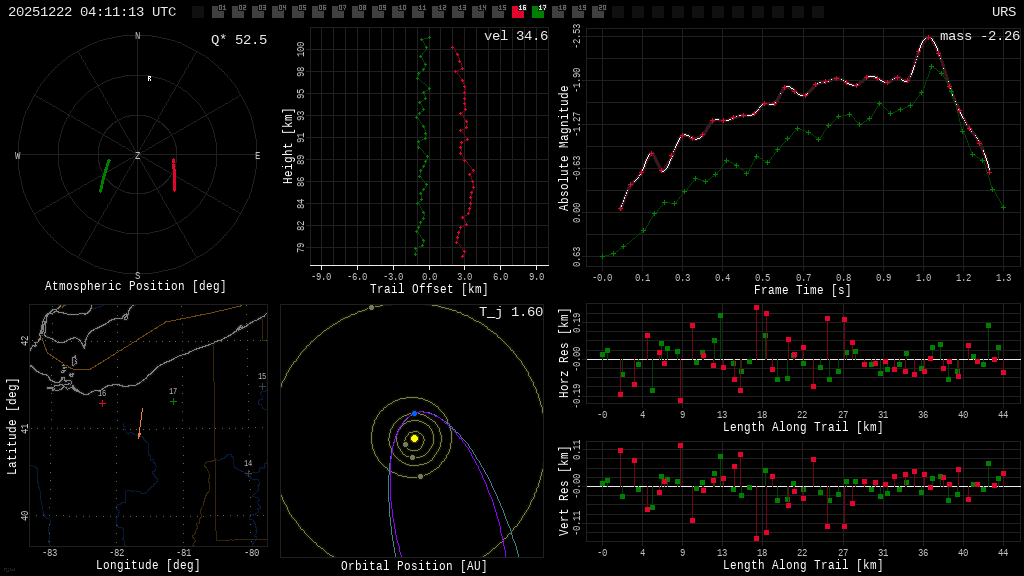Click station indicator box 18

point(558,12)
